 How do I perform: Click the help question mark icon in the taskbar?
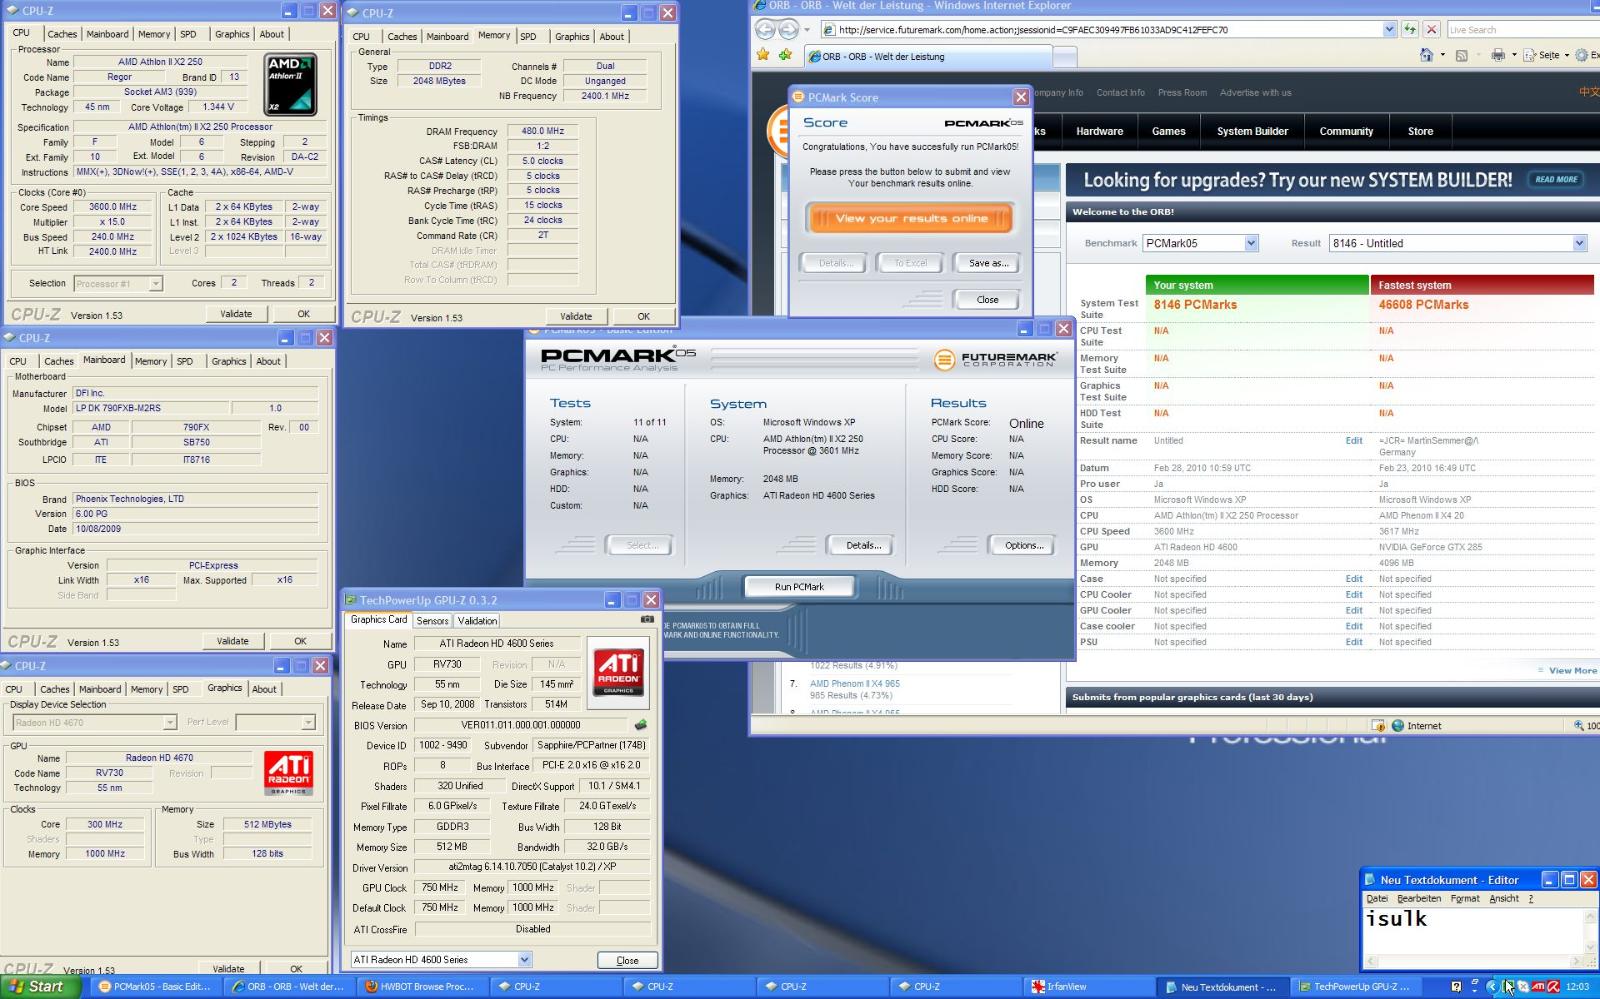click(1456, 987)
